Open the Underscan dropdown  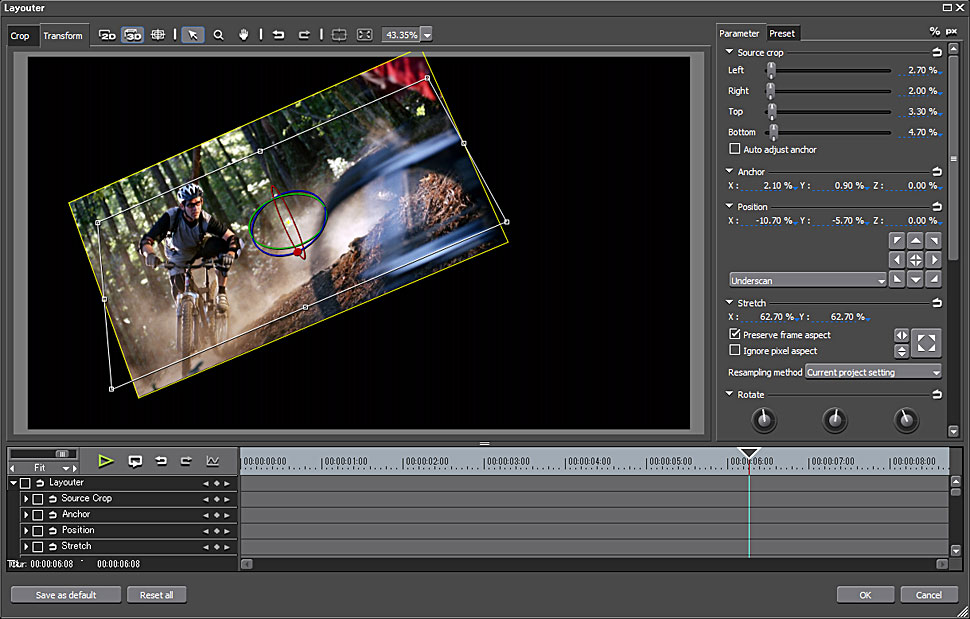click(x=808, y=281)
